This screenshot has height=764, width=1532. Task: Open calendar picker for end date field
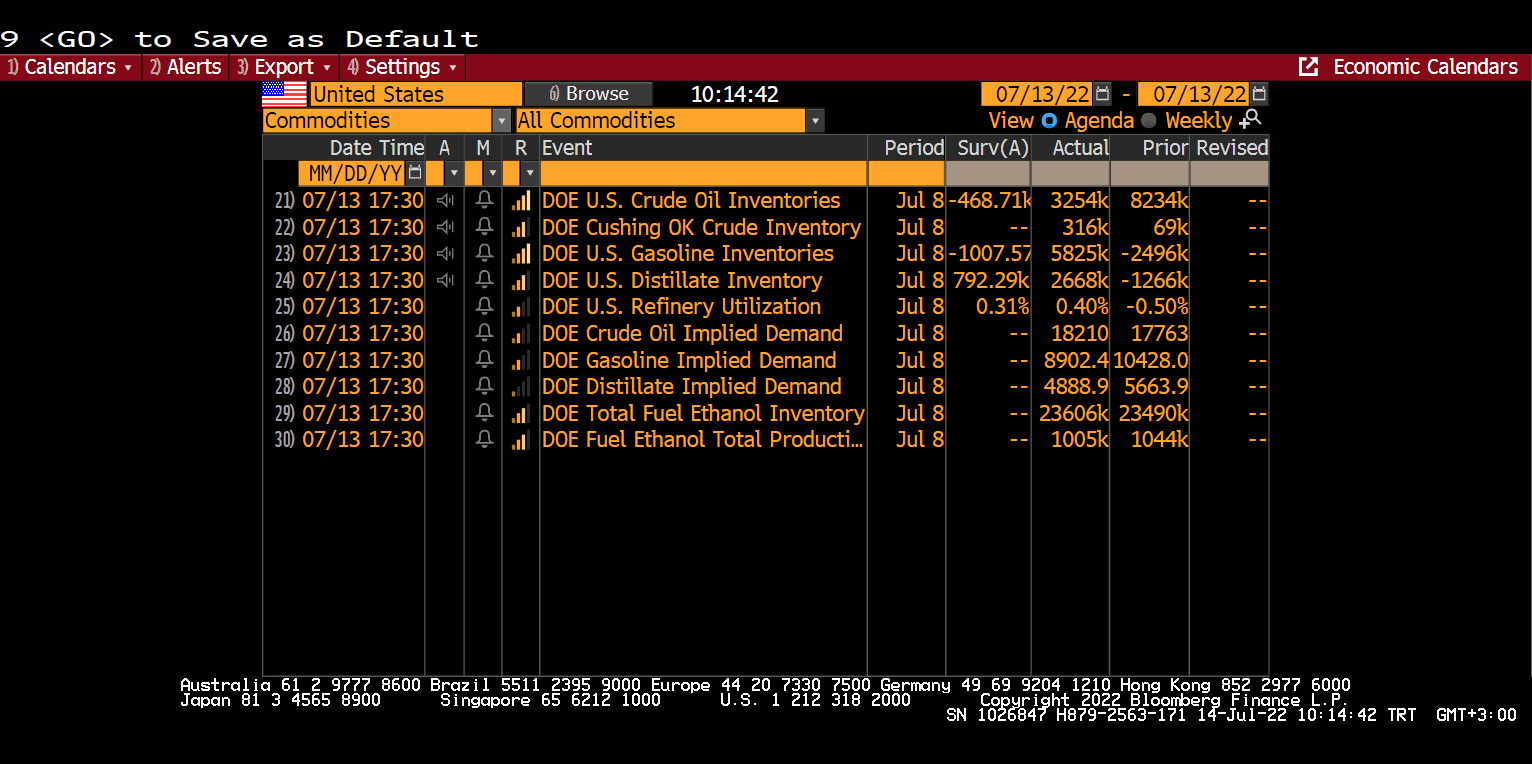[x=1259, y=94]
